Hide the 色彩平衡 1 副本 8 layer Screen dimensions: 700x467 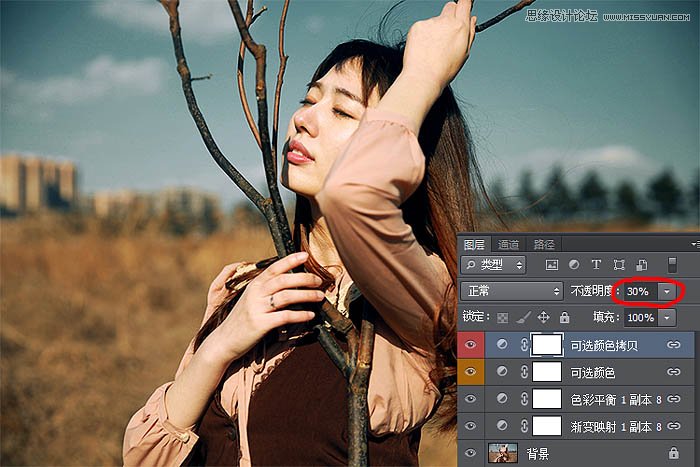tap(471, 399)
